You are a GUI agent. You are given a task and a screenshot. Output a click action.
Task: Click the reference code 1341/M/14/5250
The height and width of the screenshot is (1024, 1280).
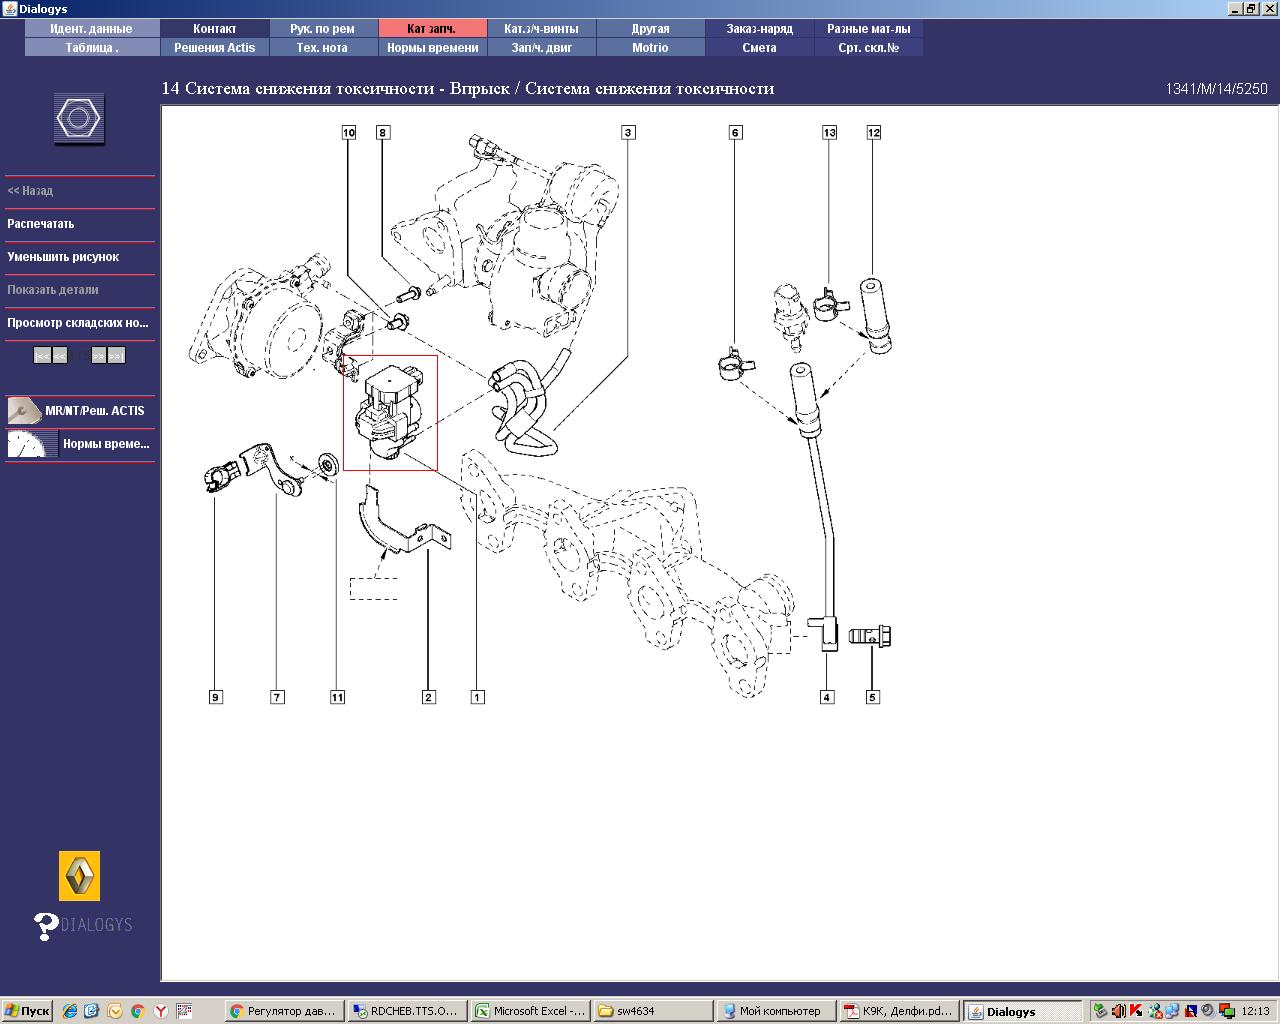click(1216, 89)
